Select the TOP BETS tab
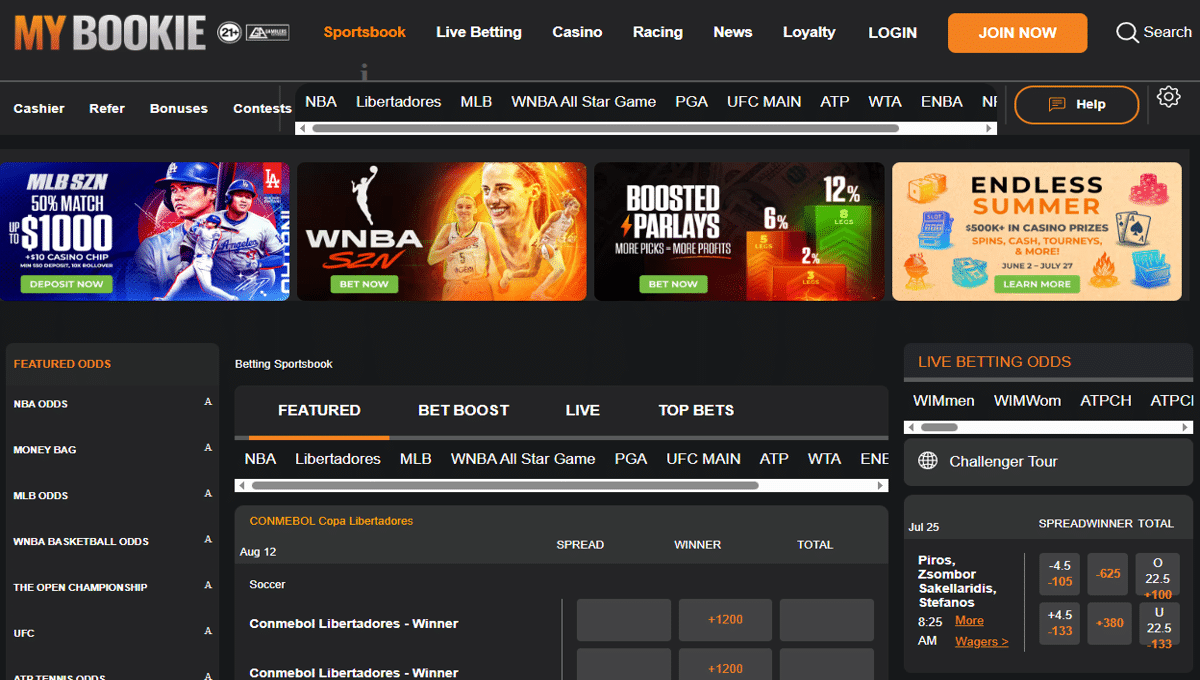 [x=696, y=410]
